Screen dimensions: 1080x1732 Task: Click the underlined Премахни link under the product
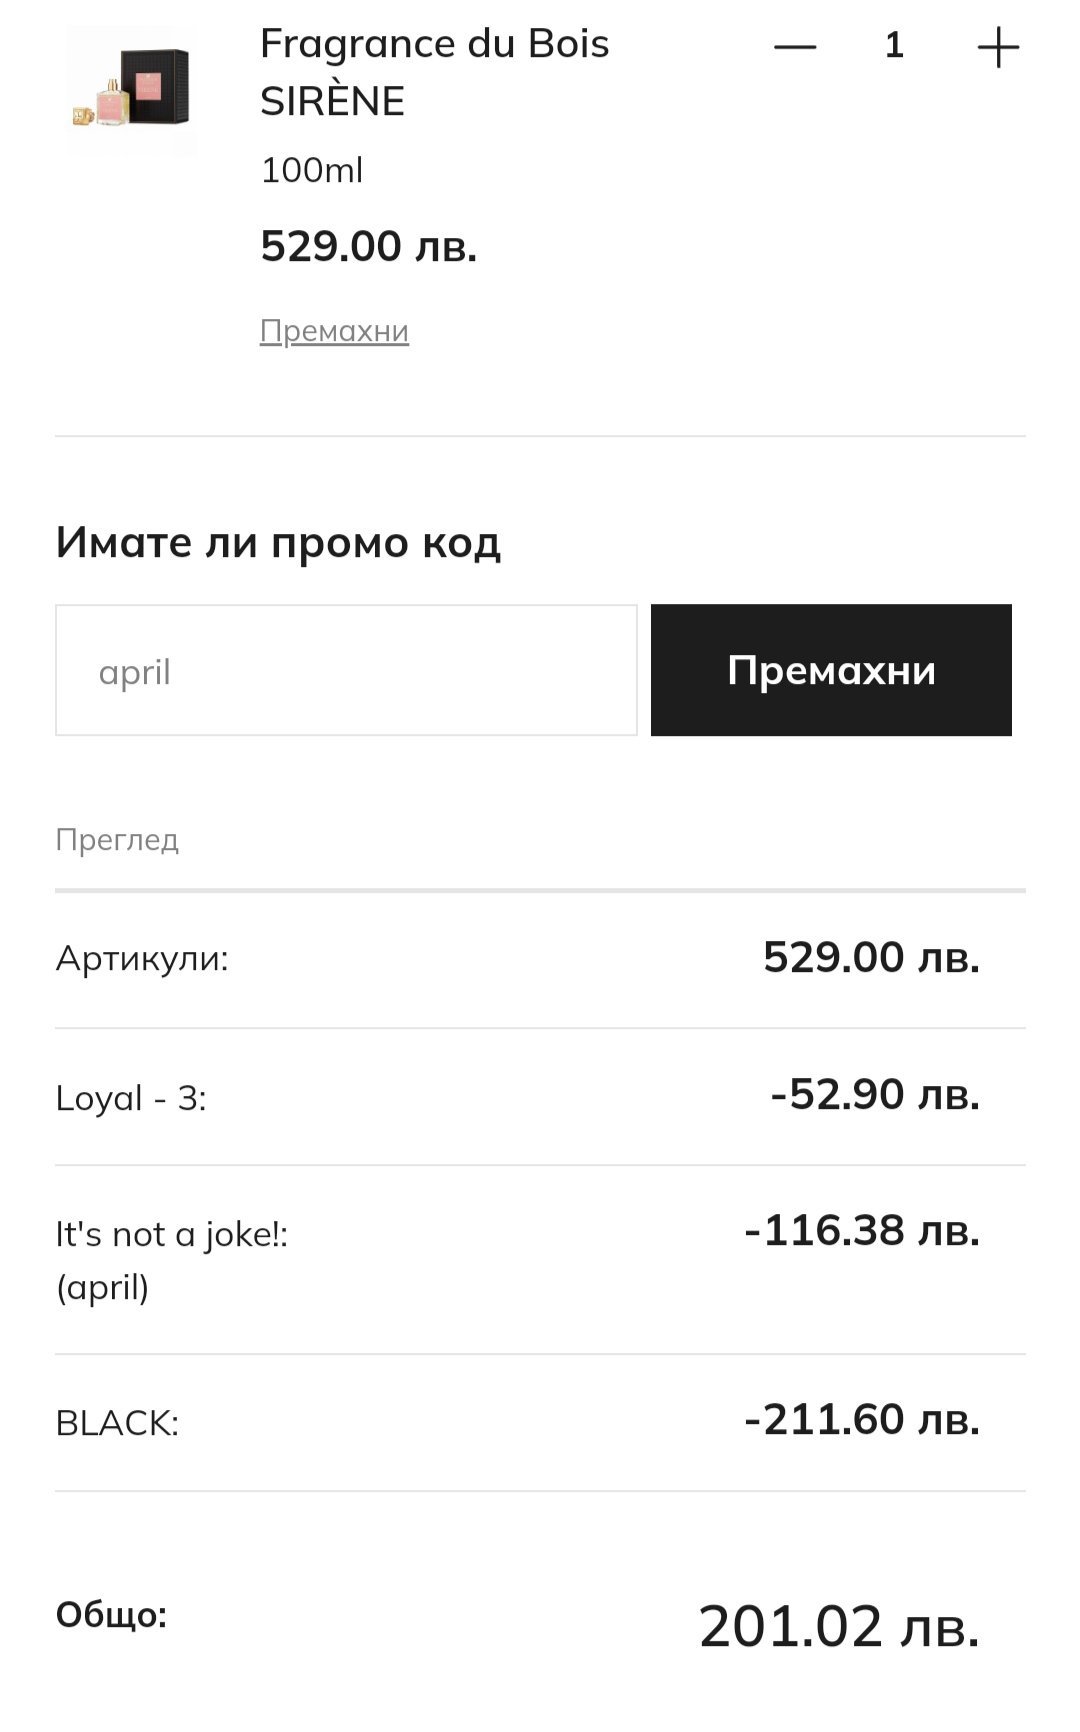[334, 331]
